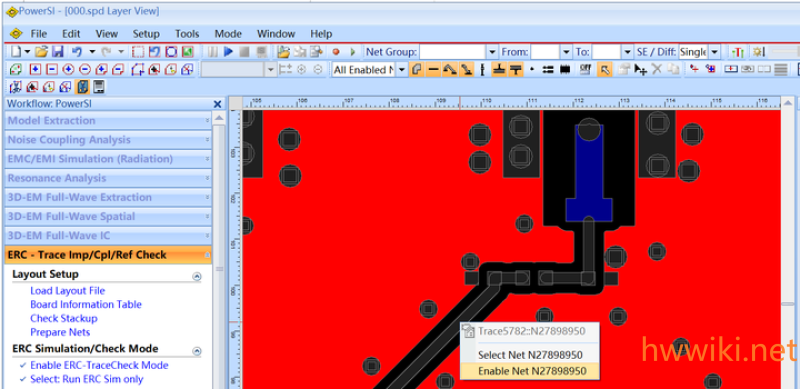Click the blue Start Simulation play icon
This screenshot has width=800, height=389.
[x=228, y=52]
